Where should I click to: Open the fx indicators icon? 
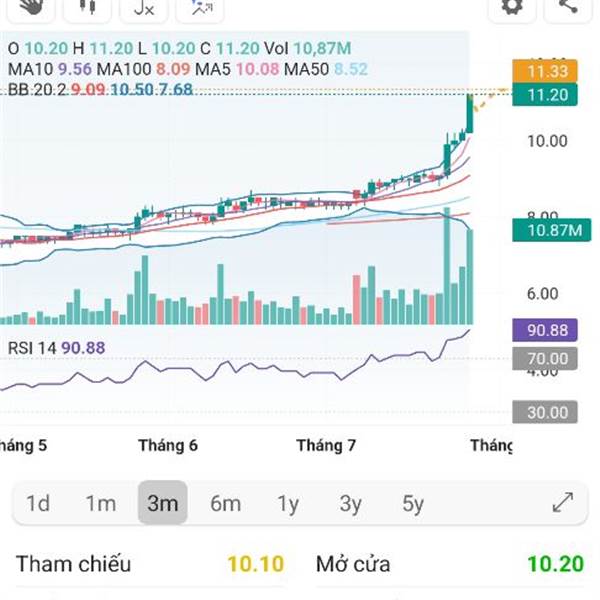(144, 8)
